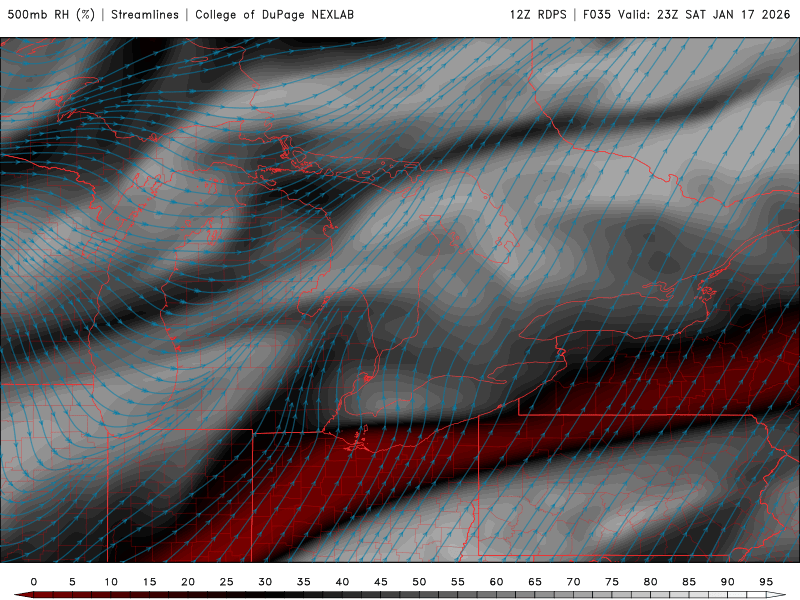Viewport: 800px width, 600px height.
Task: Click the colorbar label '85'
Action: 689,582
